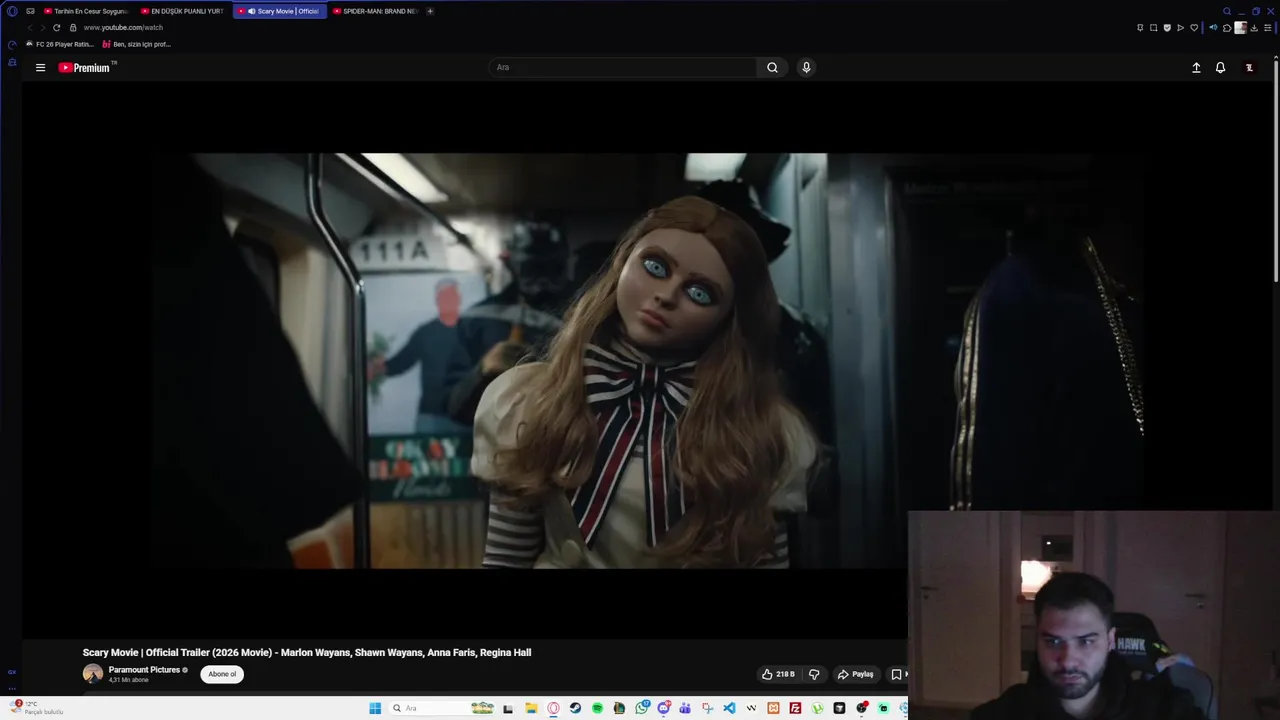Screen dimensions: 1280x720
Task: Open browser profile picture in toolbar
Action: click(1241, 27)
